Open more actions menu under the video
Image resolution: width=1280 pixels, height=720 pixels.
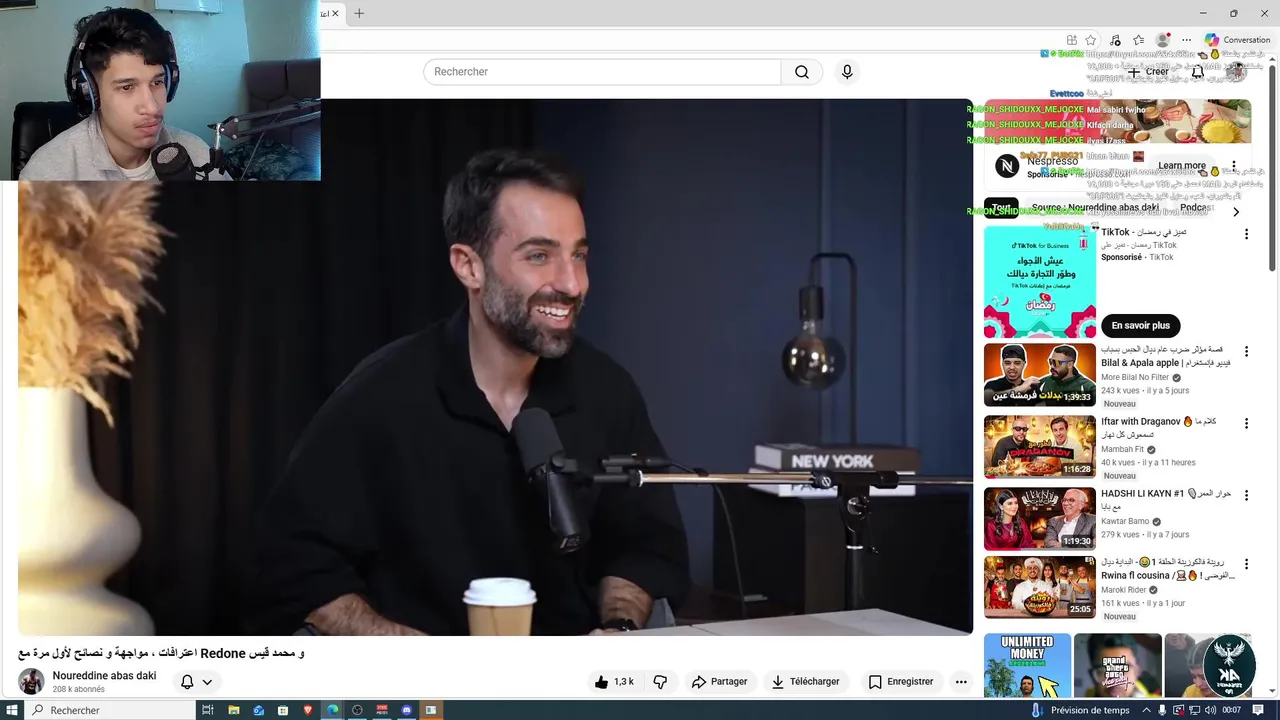[x=961, y=682]
